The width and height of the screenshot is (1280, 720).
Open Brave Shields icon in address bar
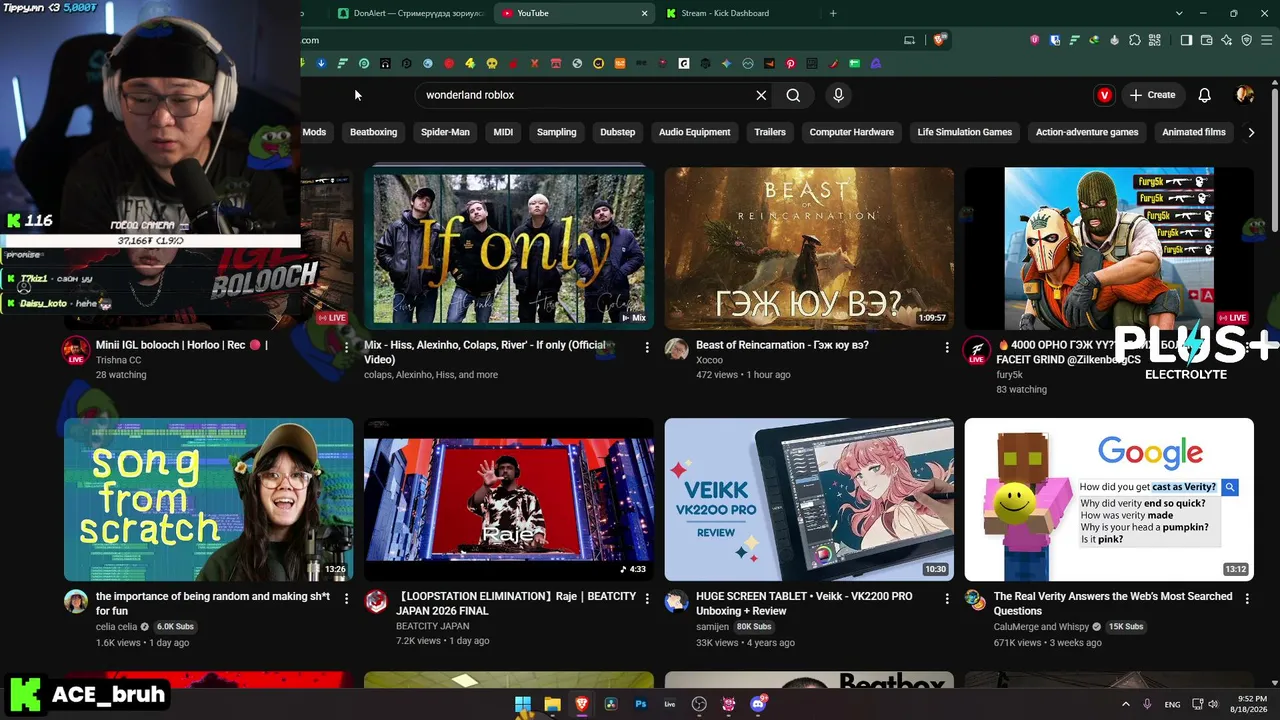point(939,40)
